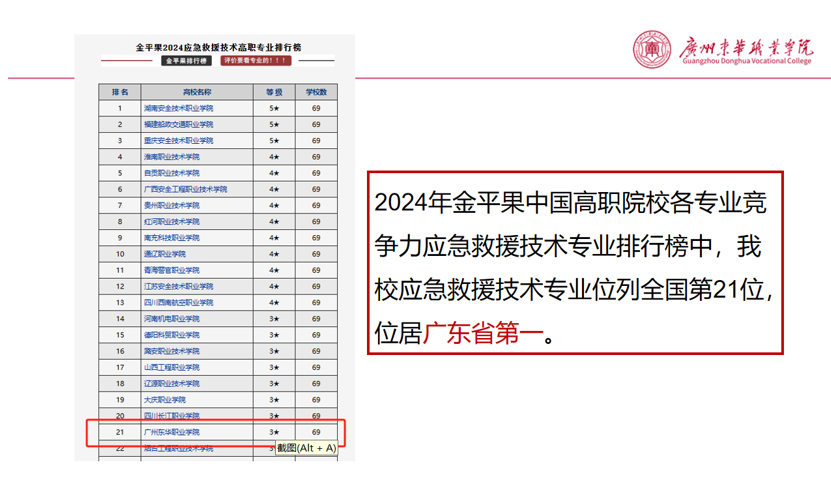
Task: Open rank 1 link 湖南安全技术职业学院
Action: coord(179,108)
